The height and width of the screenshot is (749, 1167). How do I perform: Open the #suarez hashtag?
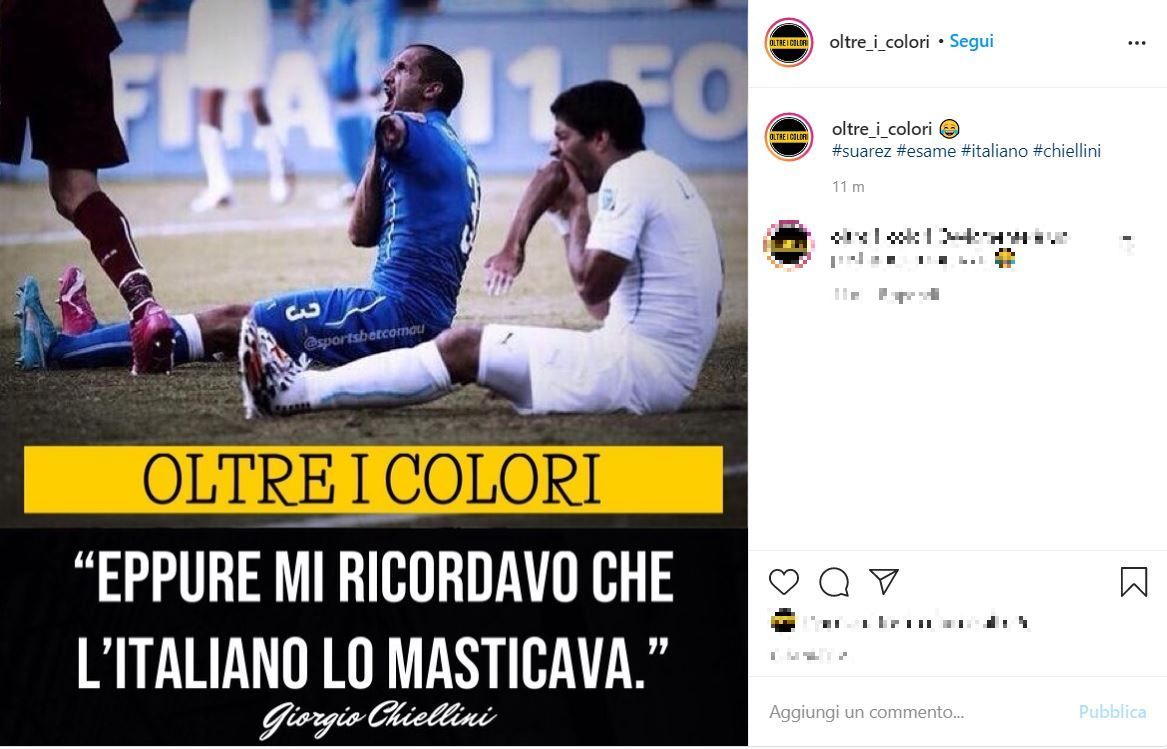tap(861, 151)
